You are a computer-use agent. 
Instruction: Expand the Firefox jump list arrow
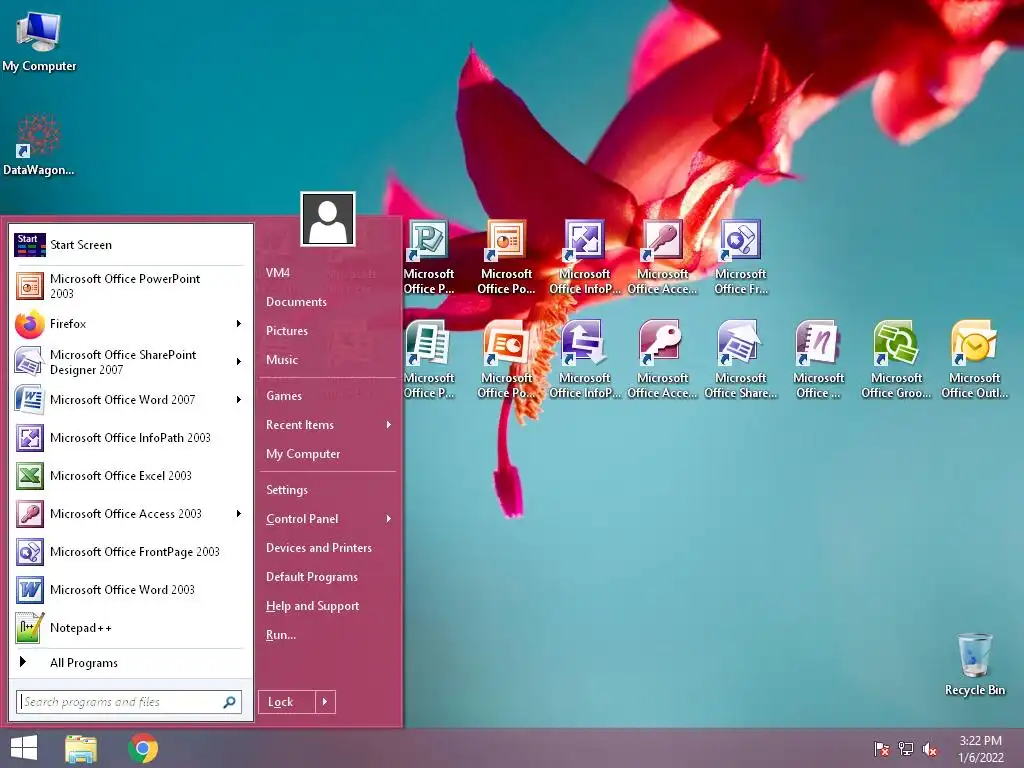coord(239,324)
